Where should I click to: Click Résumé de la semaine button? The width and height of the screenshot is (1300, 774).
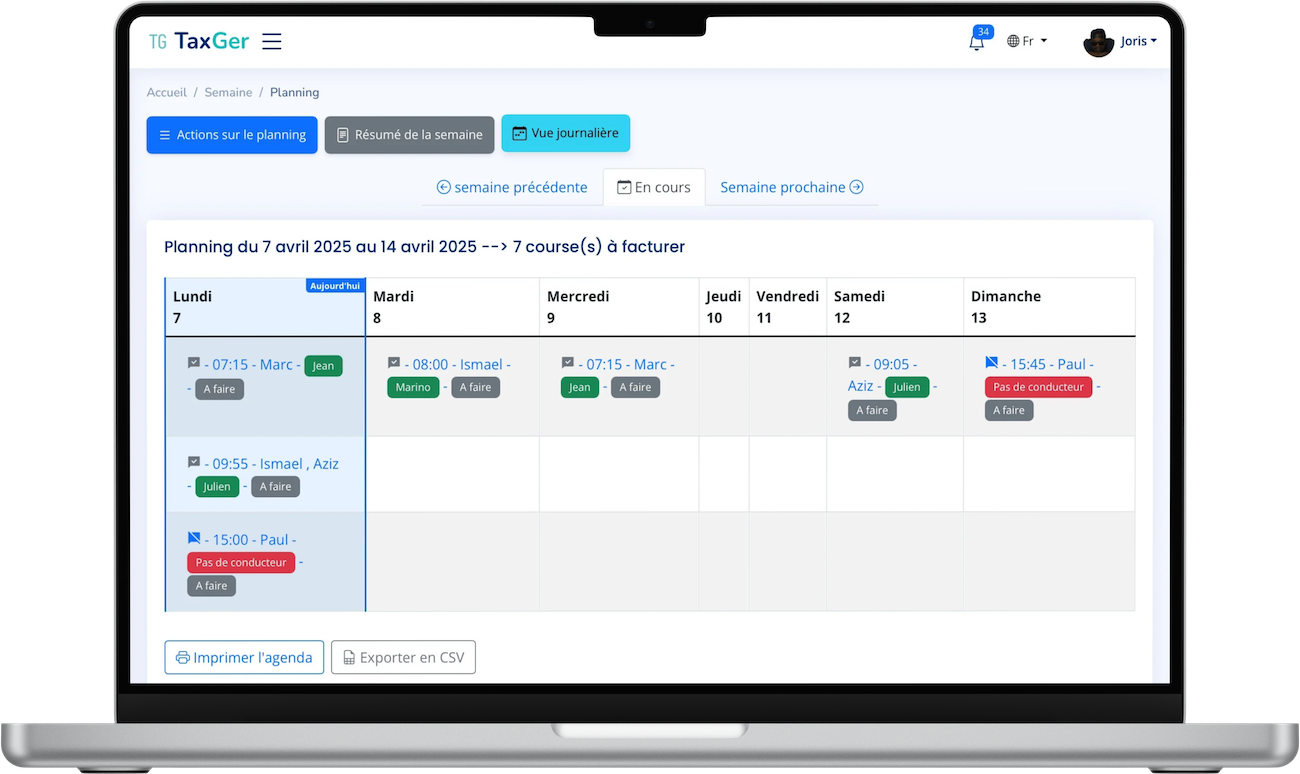pos(410,135)
